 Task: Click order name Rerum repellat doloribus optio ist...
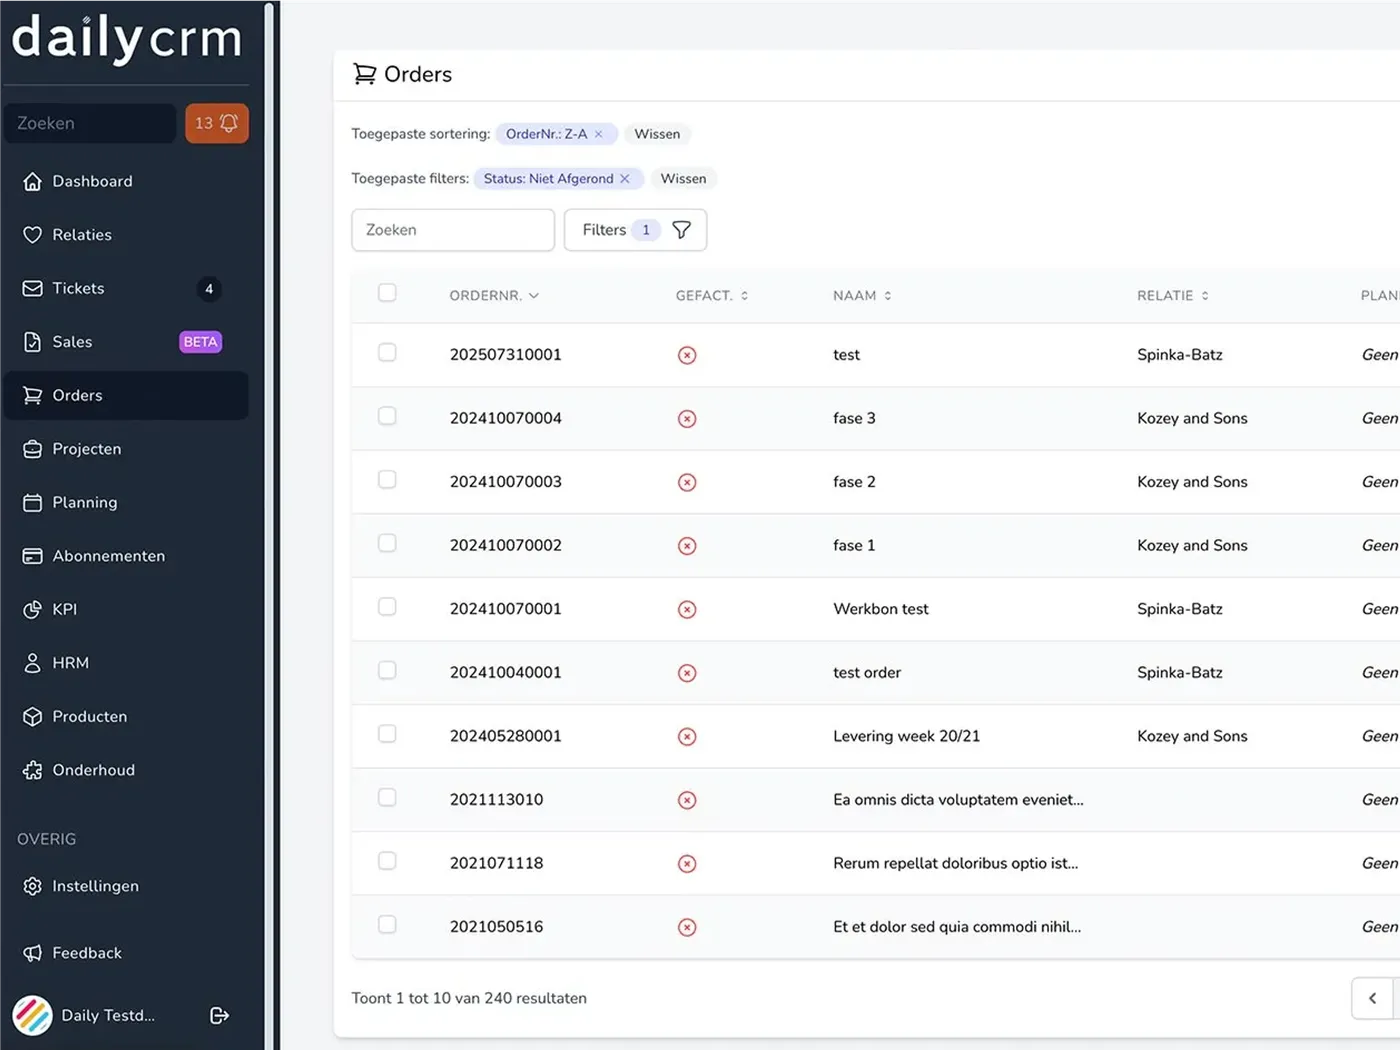955,863
